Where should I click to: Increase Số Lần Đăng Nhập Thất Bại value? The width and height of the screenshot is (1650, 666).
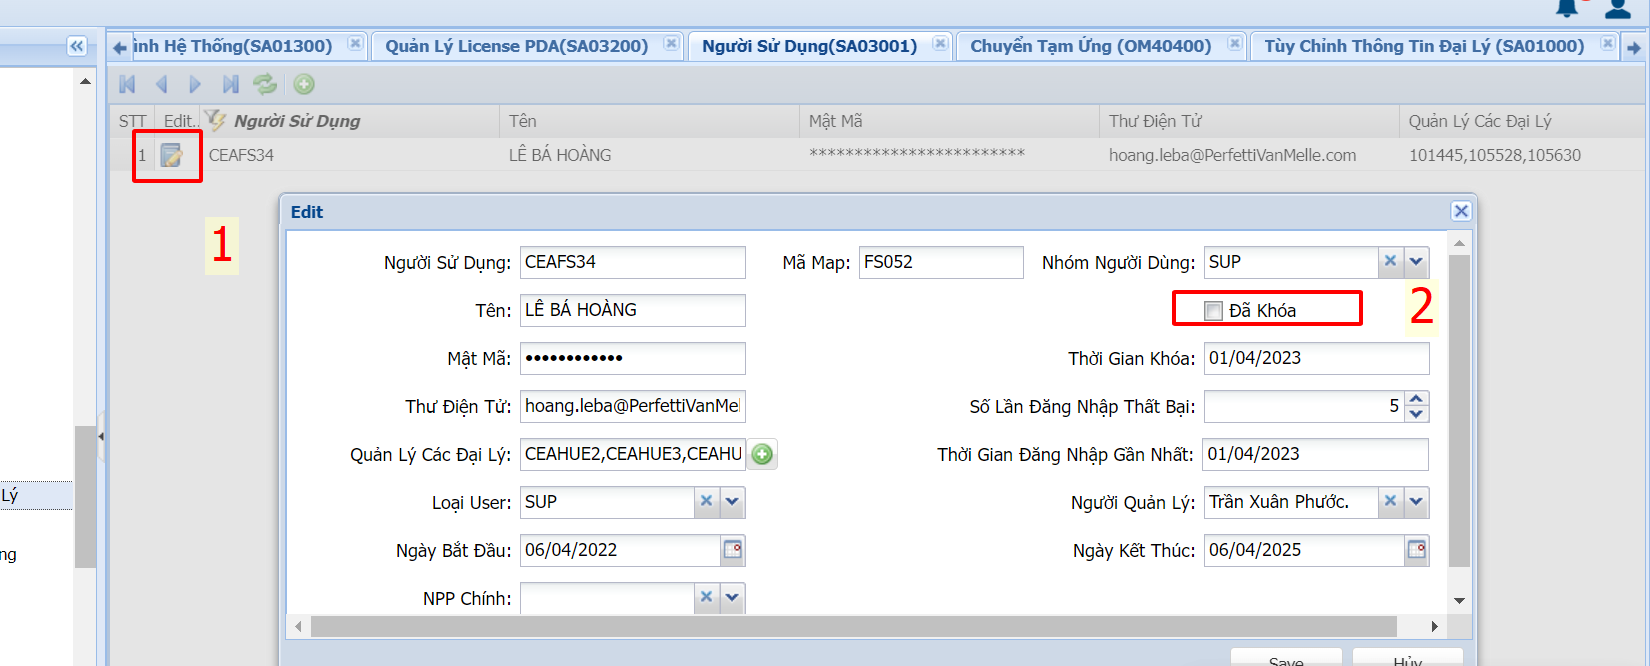click(x=1416, y=400)
